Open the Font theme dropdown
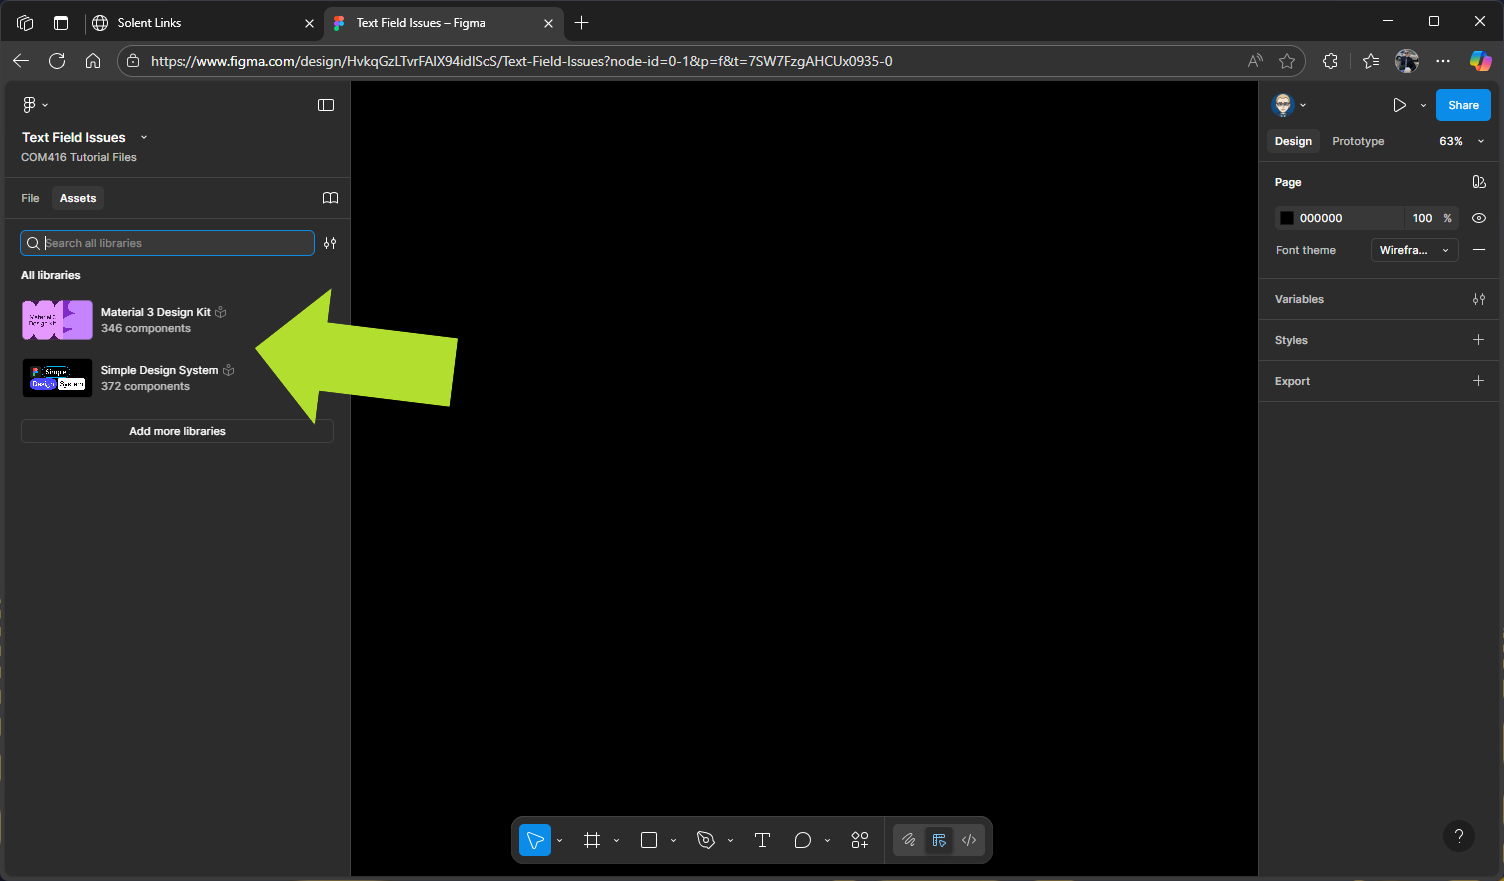The height and width of the screenshot is (881, 1504). tap(1414, 250)
